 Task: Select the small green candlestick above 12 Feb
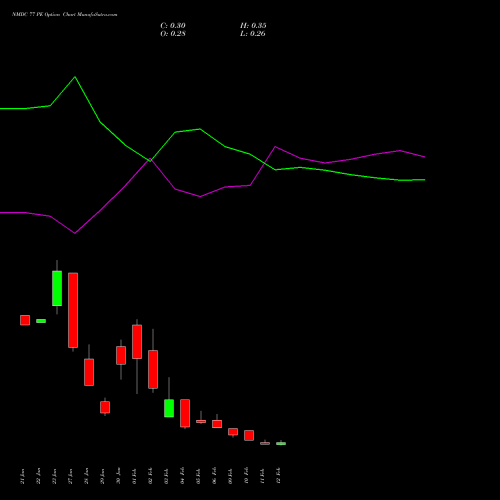tap(281, 443)
